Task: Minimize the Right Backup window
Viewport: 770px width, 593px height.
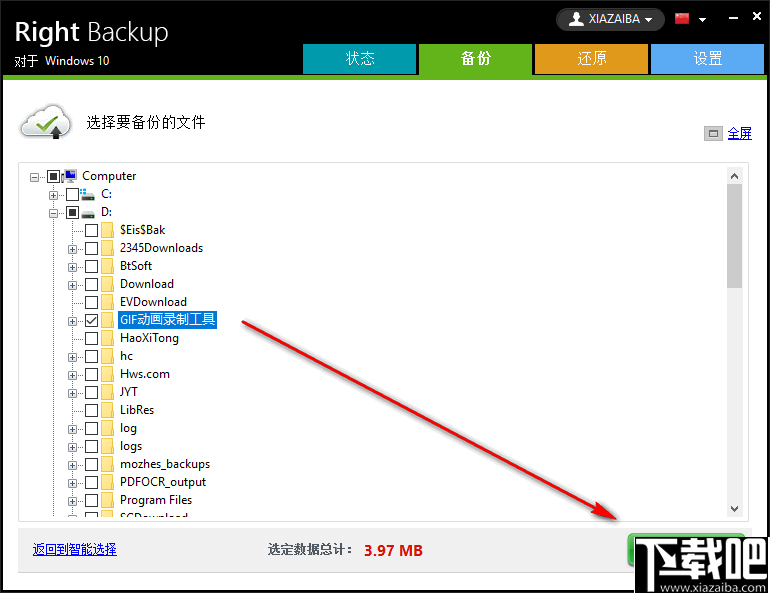Action: pos(734,18)
